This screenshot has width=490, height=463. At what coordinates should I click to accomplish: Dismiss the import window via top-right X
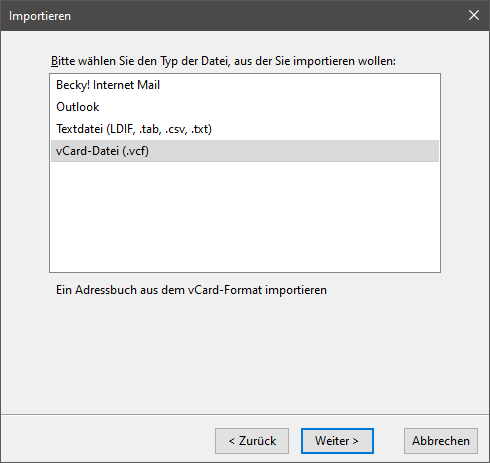click(x=474, y=15)
